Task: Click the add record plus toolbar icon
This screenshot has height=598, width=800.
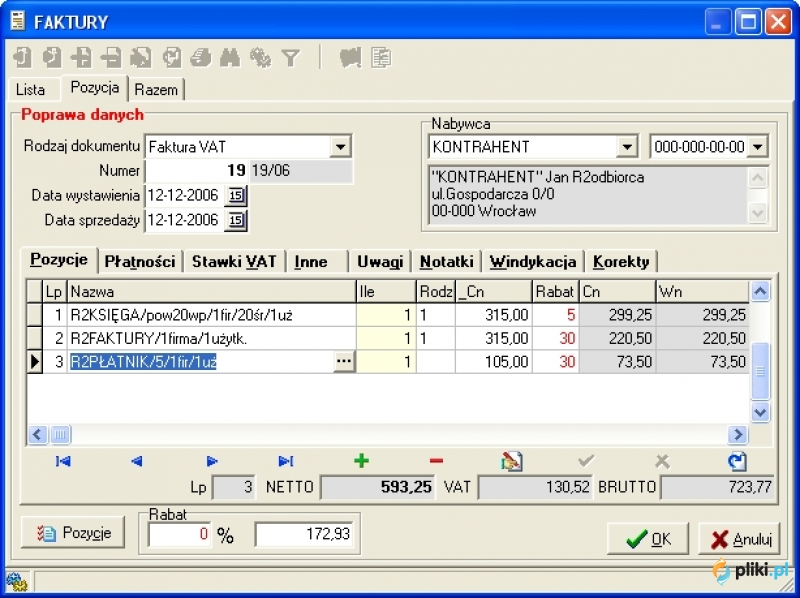Action: pos(82,58)
